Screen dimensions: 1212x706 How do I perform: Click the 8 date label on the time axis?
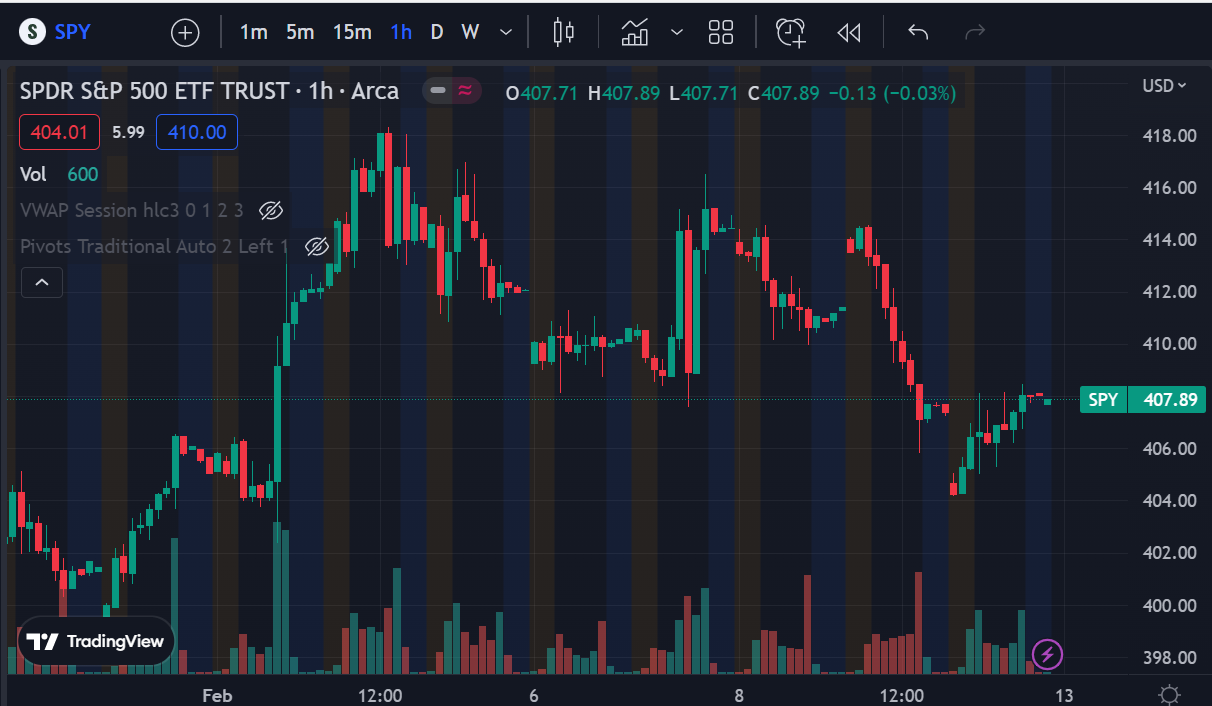tap(739, 695)
